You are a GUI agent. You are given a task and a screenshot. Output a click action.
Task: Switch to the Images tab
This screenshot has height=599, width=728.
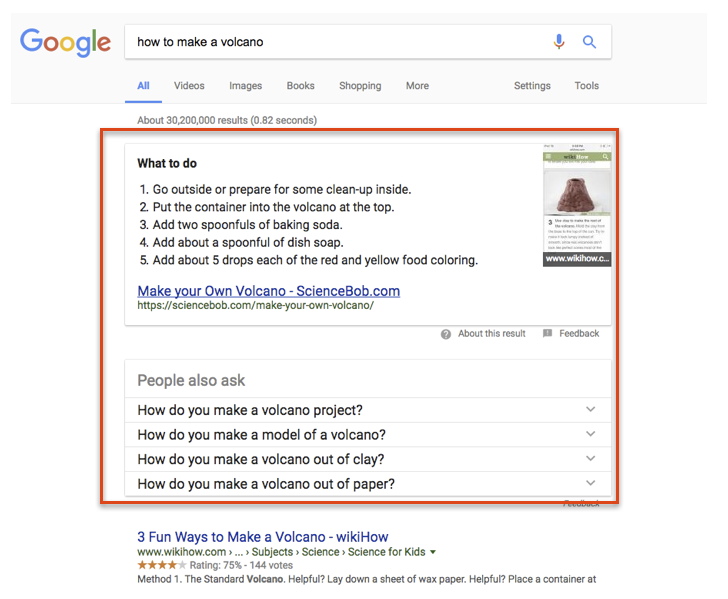point(245,86)
